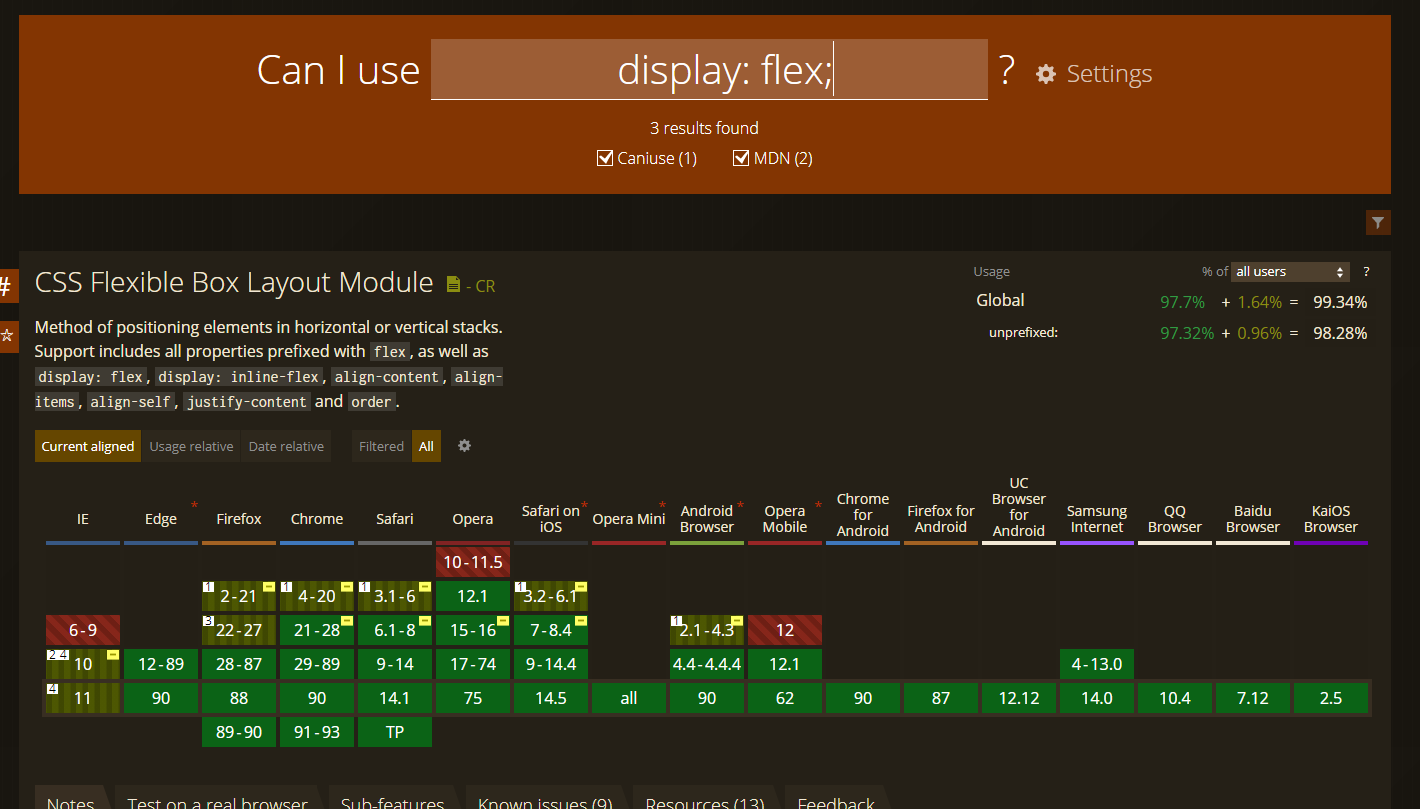Viewport: 1420px width, 809px height.
Task: Click the Firefox for Android column header
Action: click(x=941, y=519)
